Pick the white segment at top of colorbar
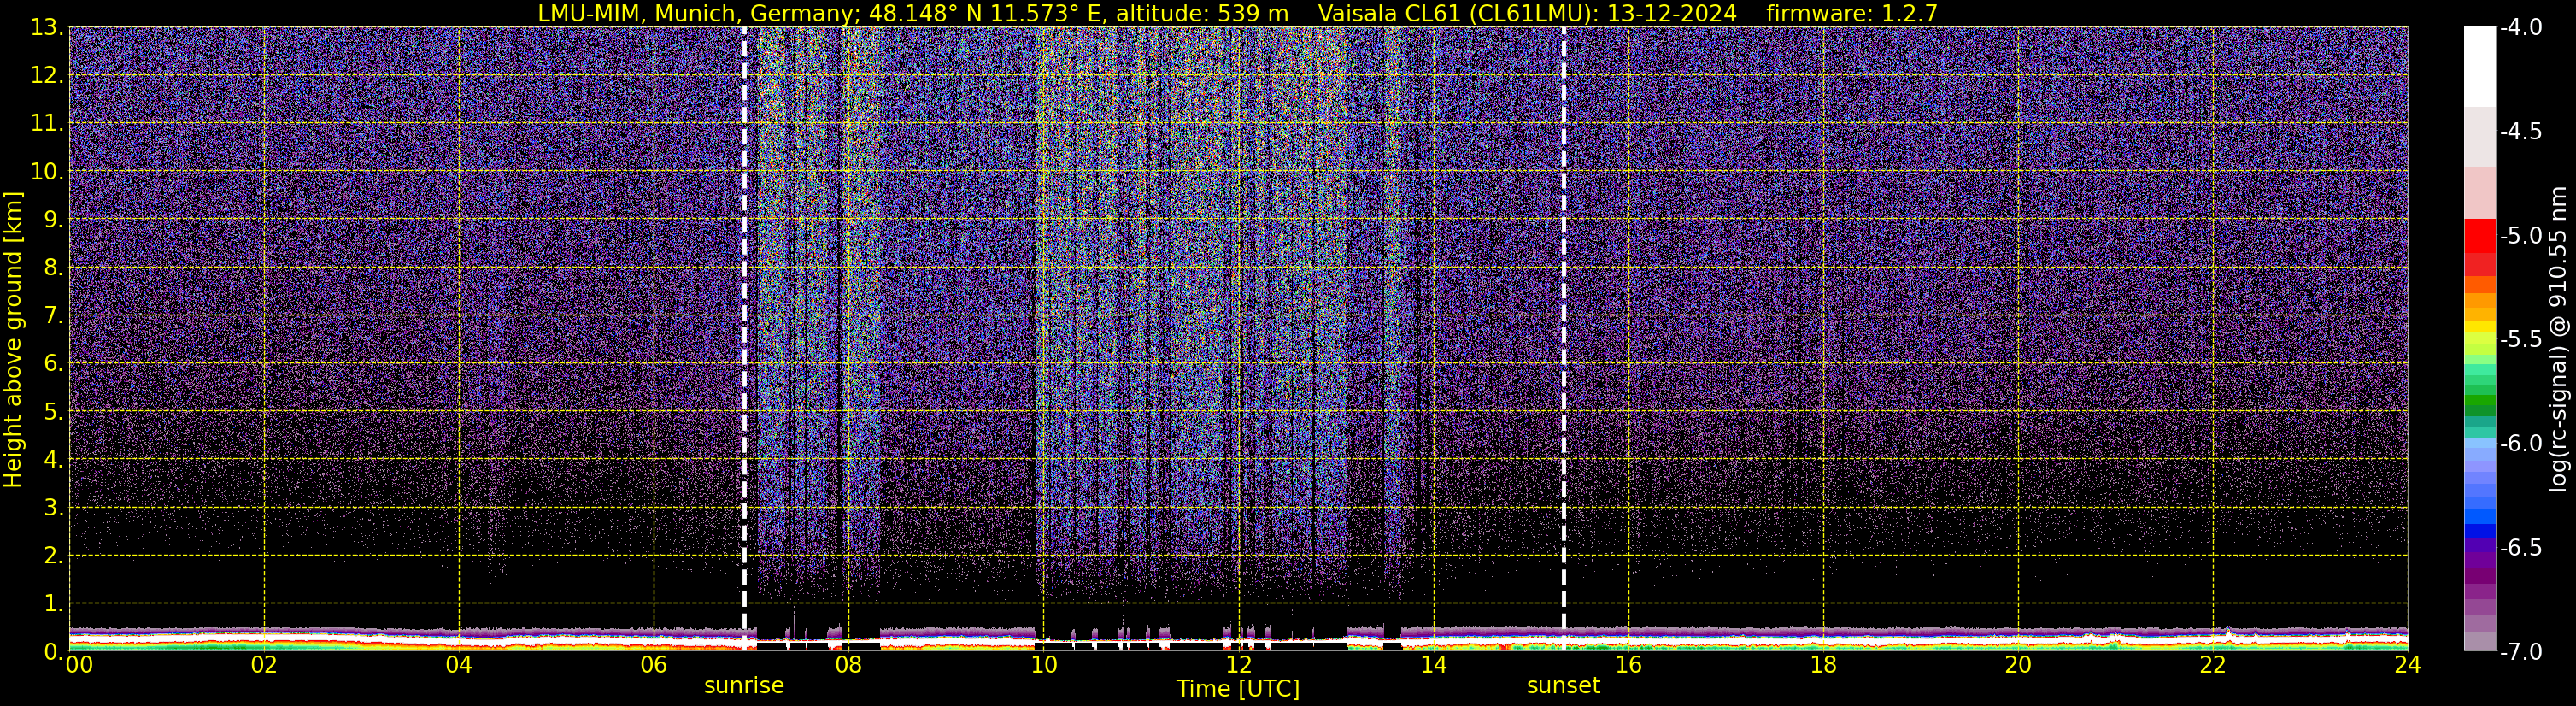Viewport: 2576px width, 706px height. point(2479,66)
